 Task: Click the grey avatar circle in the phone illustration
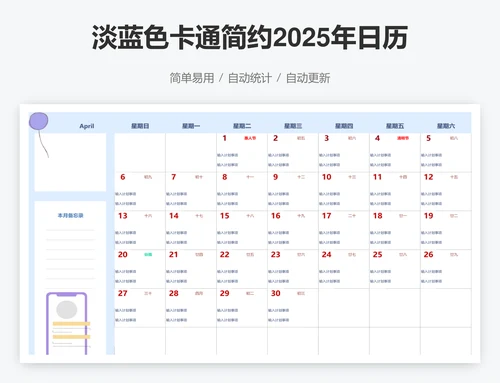tap(67, 309)
